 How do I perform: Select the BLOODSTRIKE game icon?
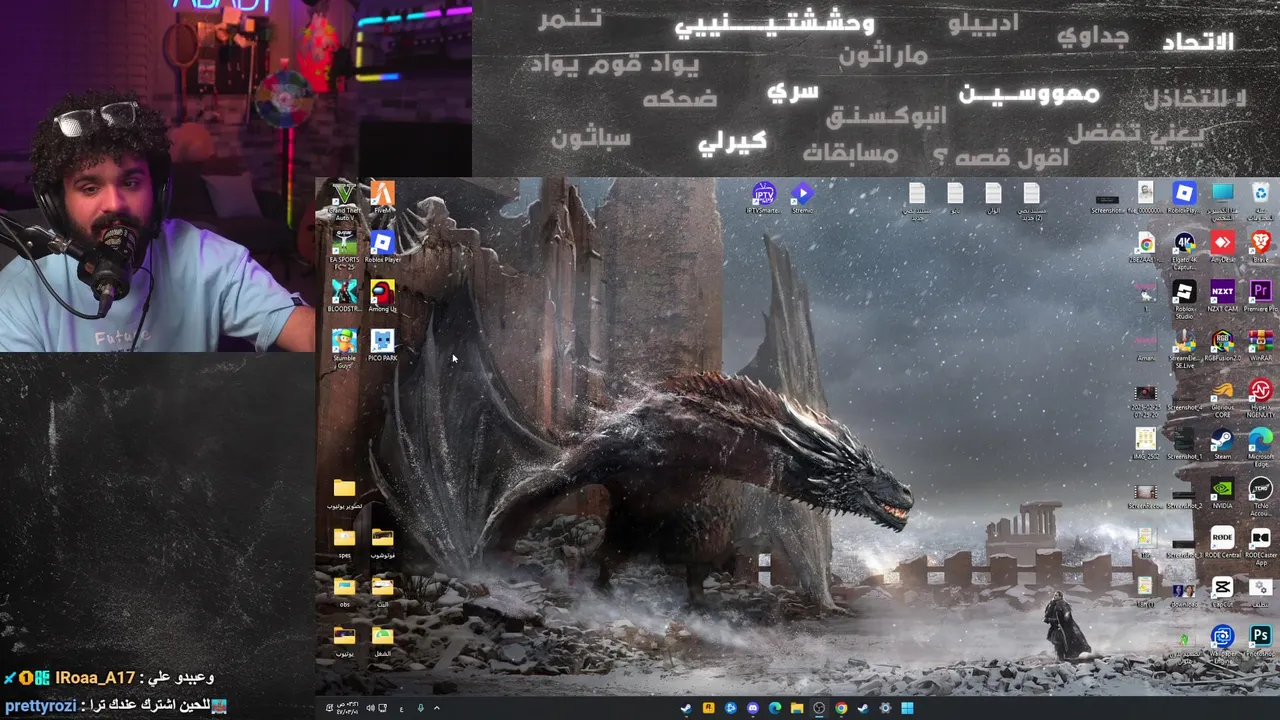point(344,296)
